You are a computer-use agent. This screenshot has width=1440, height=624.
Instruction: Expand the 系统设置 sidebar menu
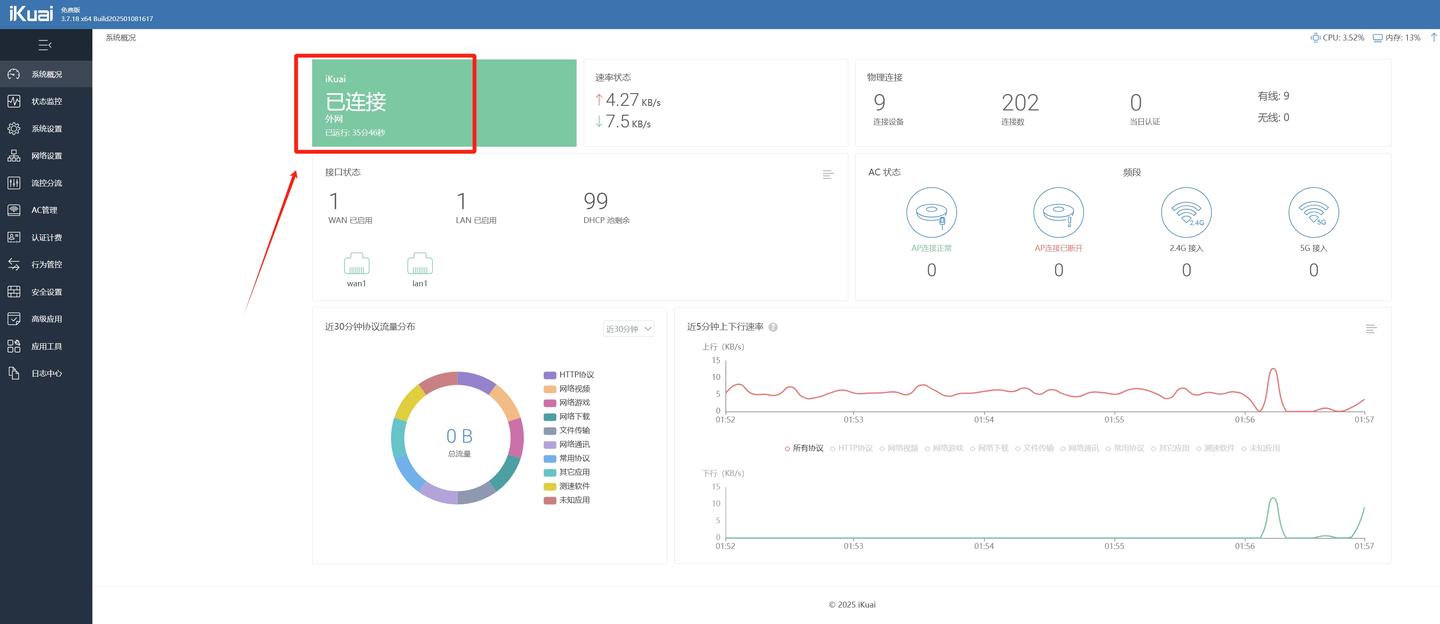(46, 129)
